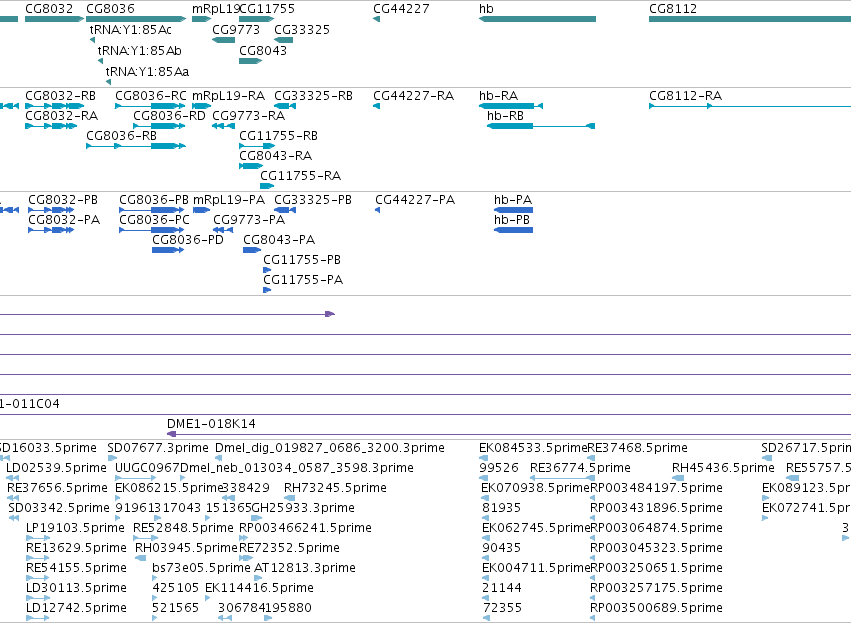Screen dimensions: 851x623
Task: Select the RE37468.5prime EST label
Action: tap(638, 448)
